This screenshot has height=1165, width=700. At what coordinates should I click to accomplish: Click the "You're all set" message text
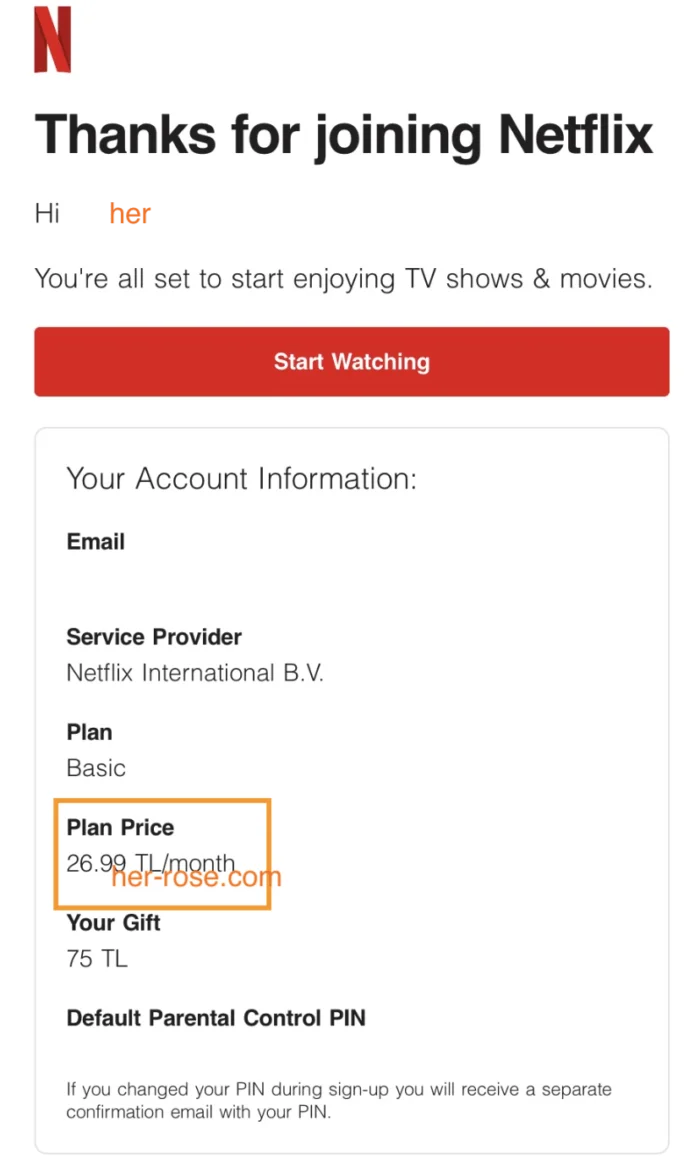[343, 278]
